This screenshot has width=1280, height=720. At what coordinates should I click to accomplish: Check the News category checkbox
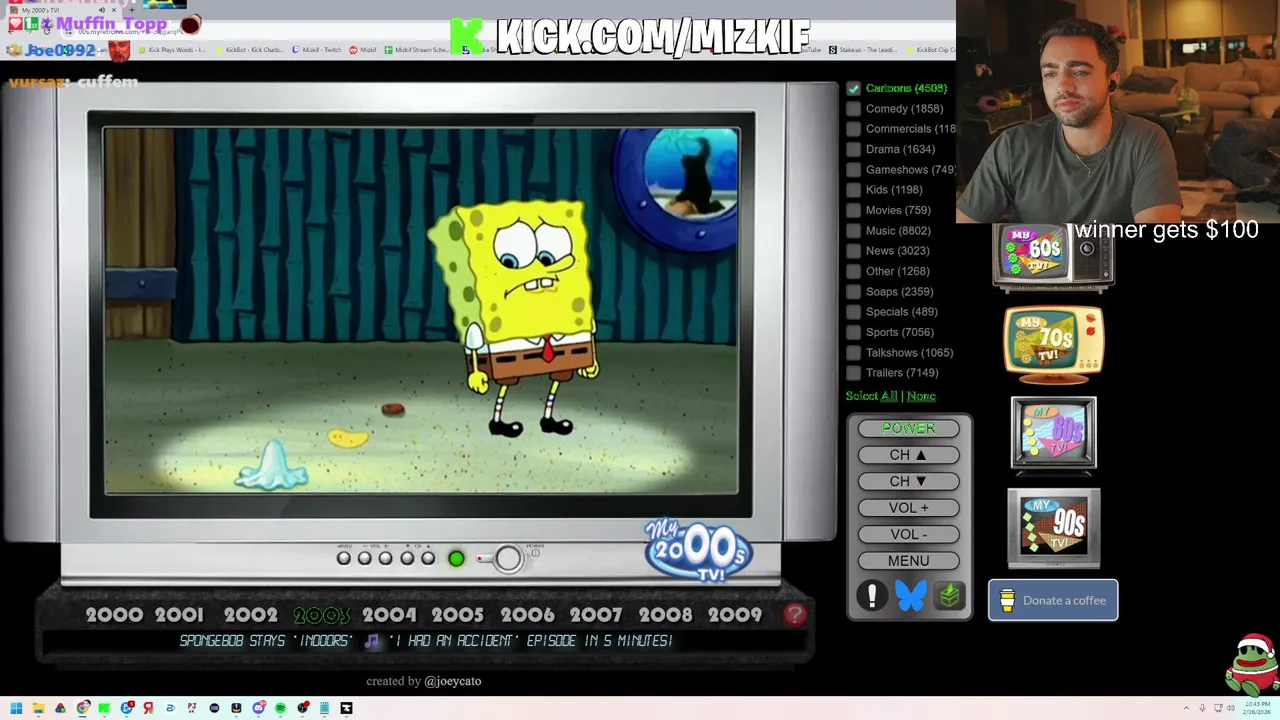[853, 251]
